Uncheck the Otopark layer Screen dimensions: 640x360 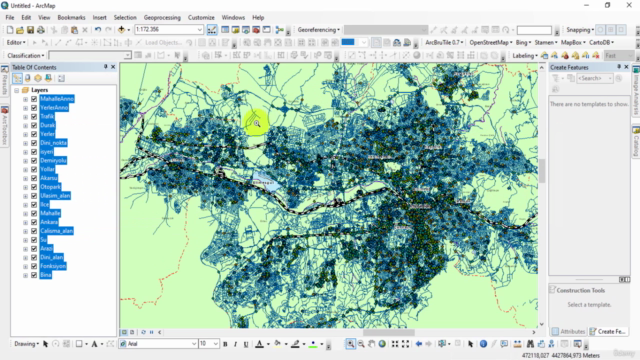click(x=34, y=187)
